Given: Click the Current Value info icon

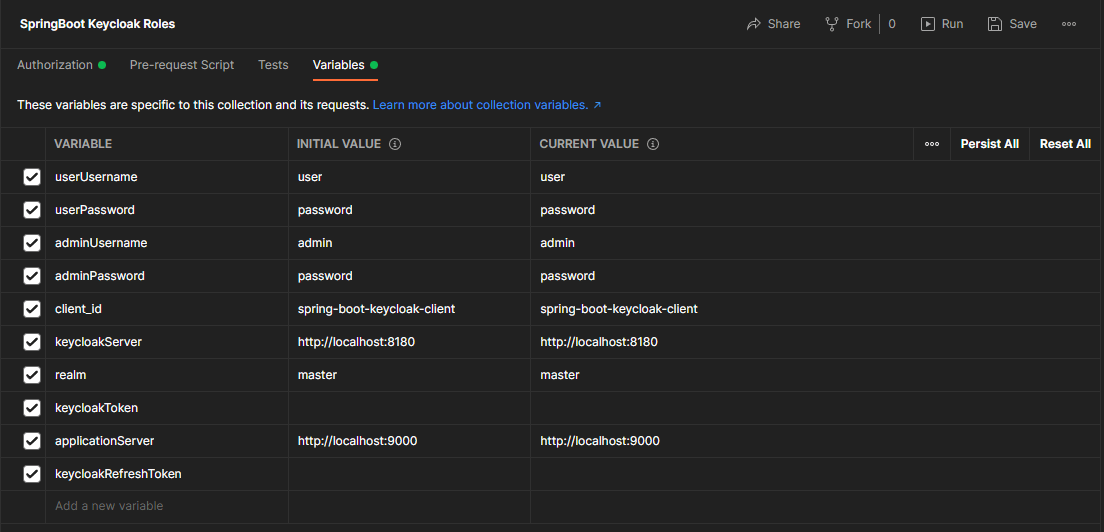Looking at the screenshot, I should (x=653, y=144).
